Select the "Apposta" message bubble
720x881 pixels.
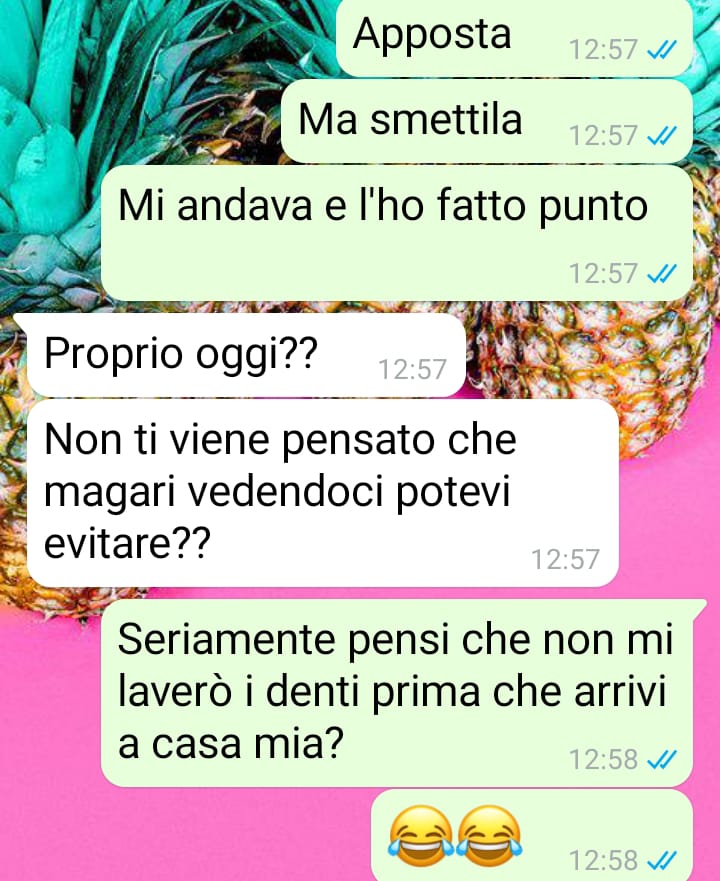click(x=514, y=37)
